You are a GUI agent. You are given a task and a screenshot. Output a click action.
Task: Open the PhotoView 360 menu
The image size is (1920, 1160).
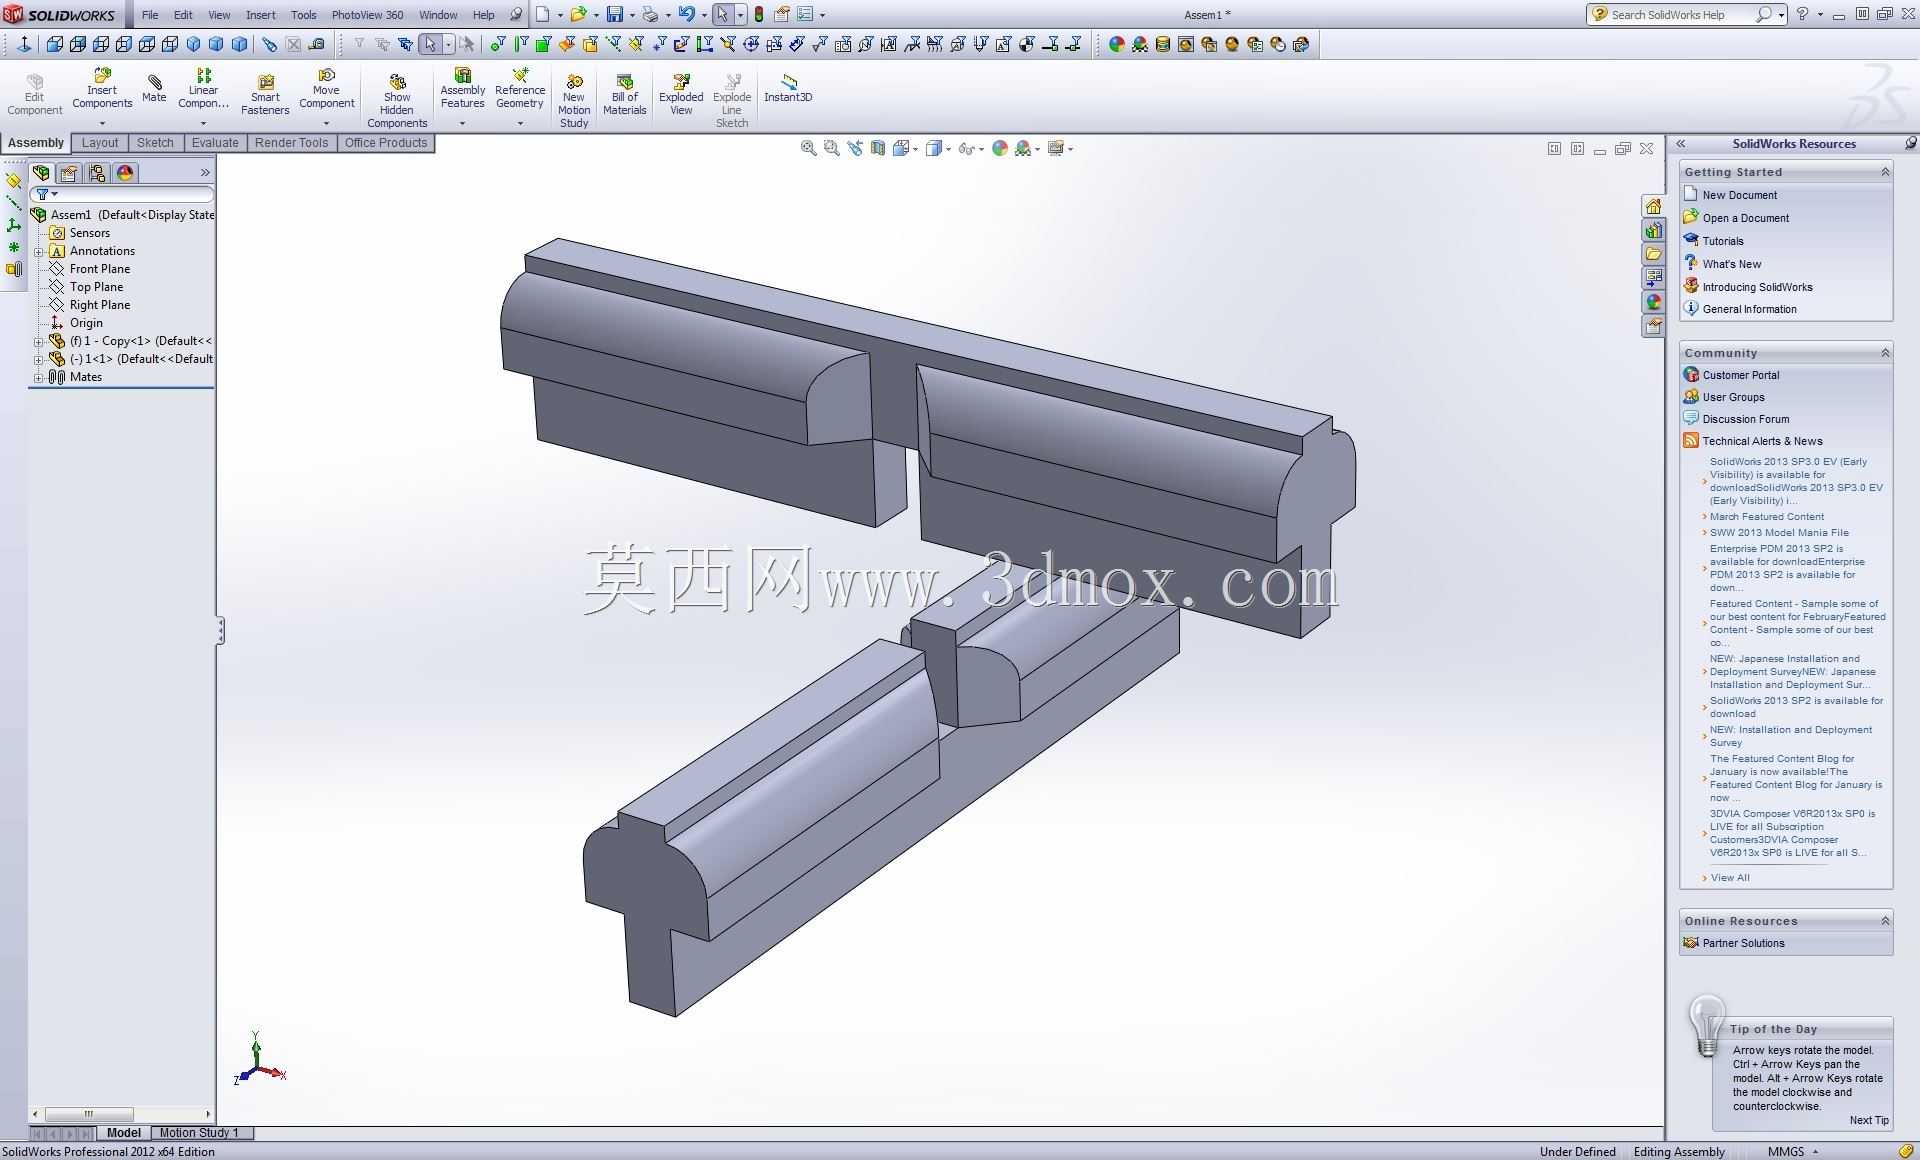click(x=367, y=15)
